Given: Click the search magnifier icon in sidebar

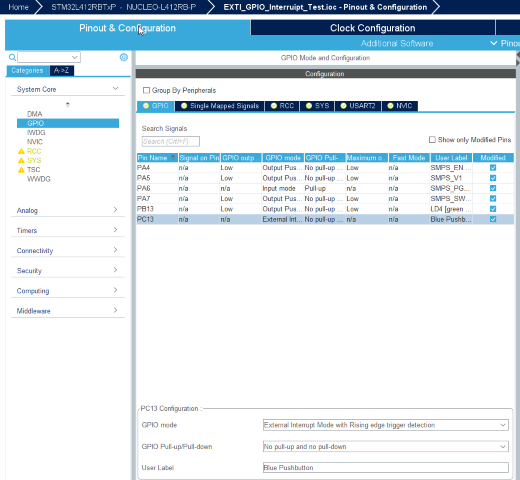Looking at the screenshot, I should 12,57.
